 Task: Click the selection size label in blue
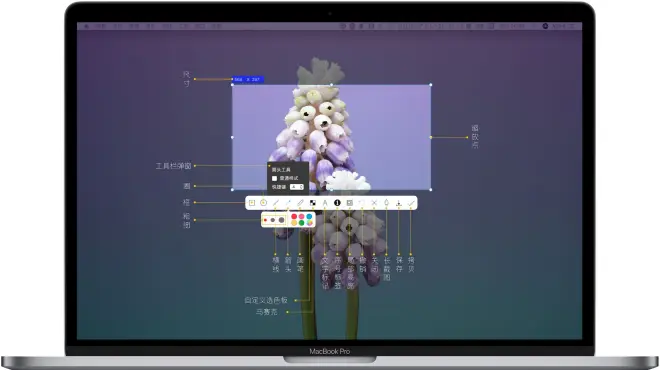(248, 79)
